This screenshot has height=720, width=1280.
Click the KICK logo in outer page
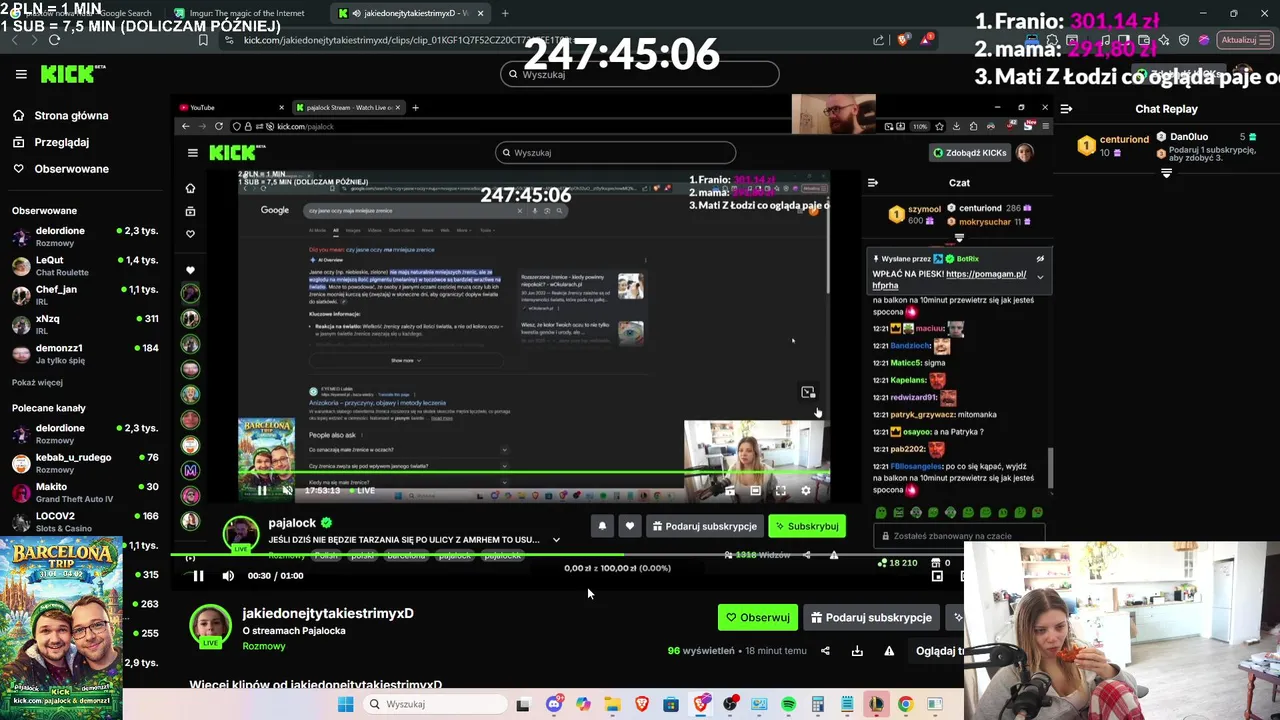[72, 74]
